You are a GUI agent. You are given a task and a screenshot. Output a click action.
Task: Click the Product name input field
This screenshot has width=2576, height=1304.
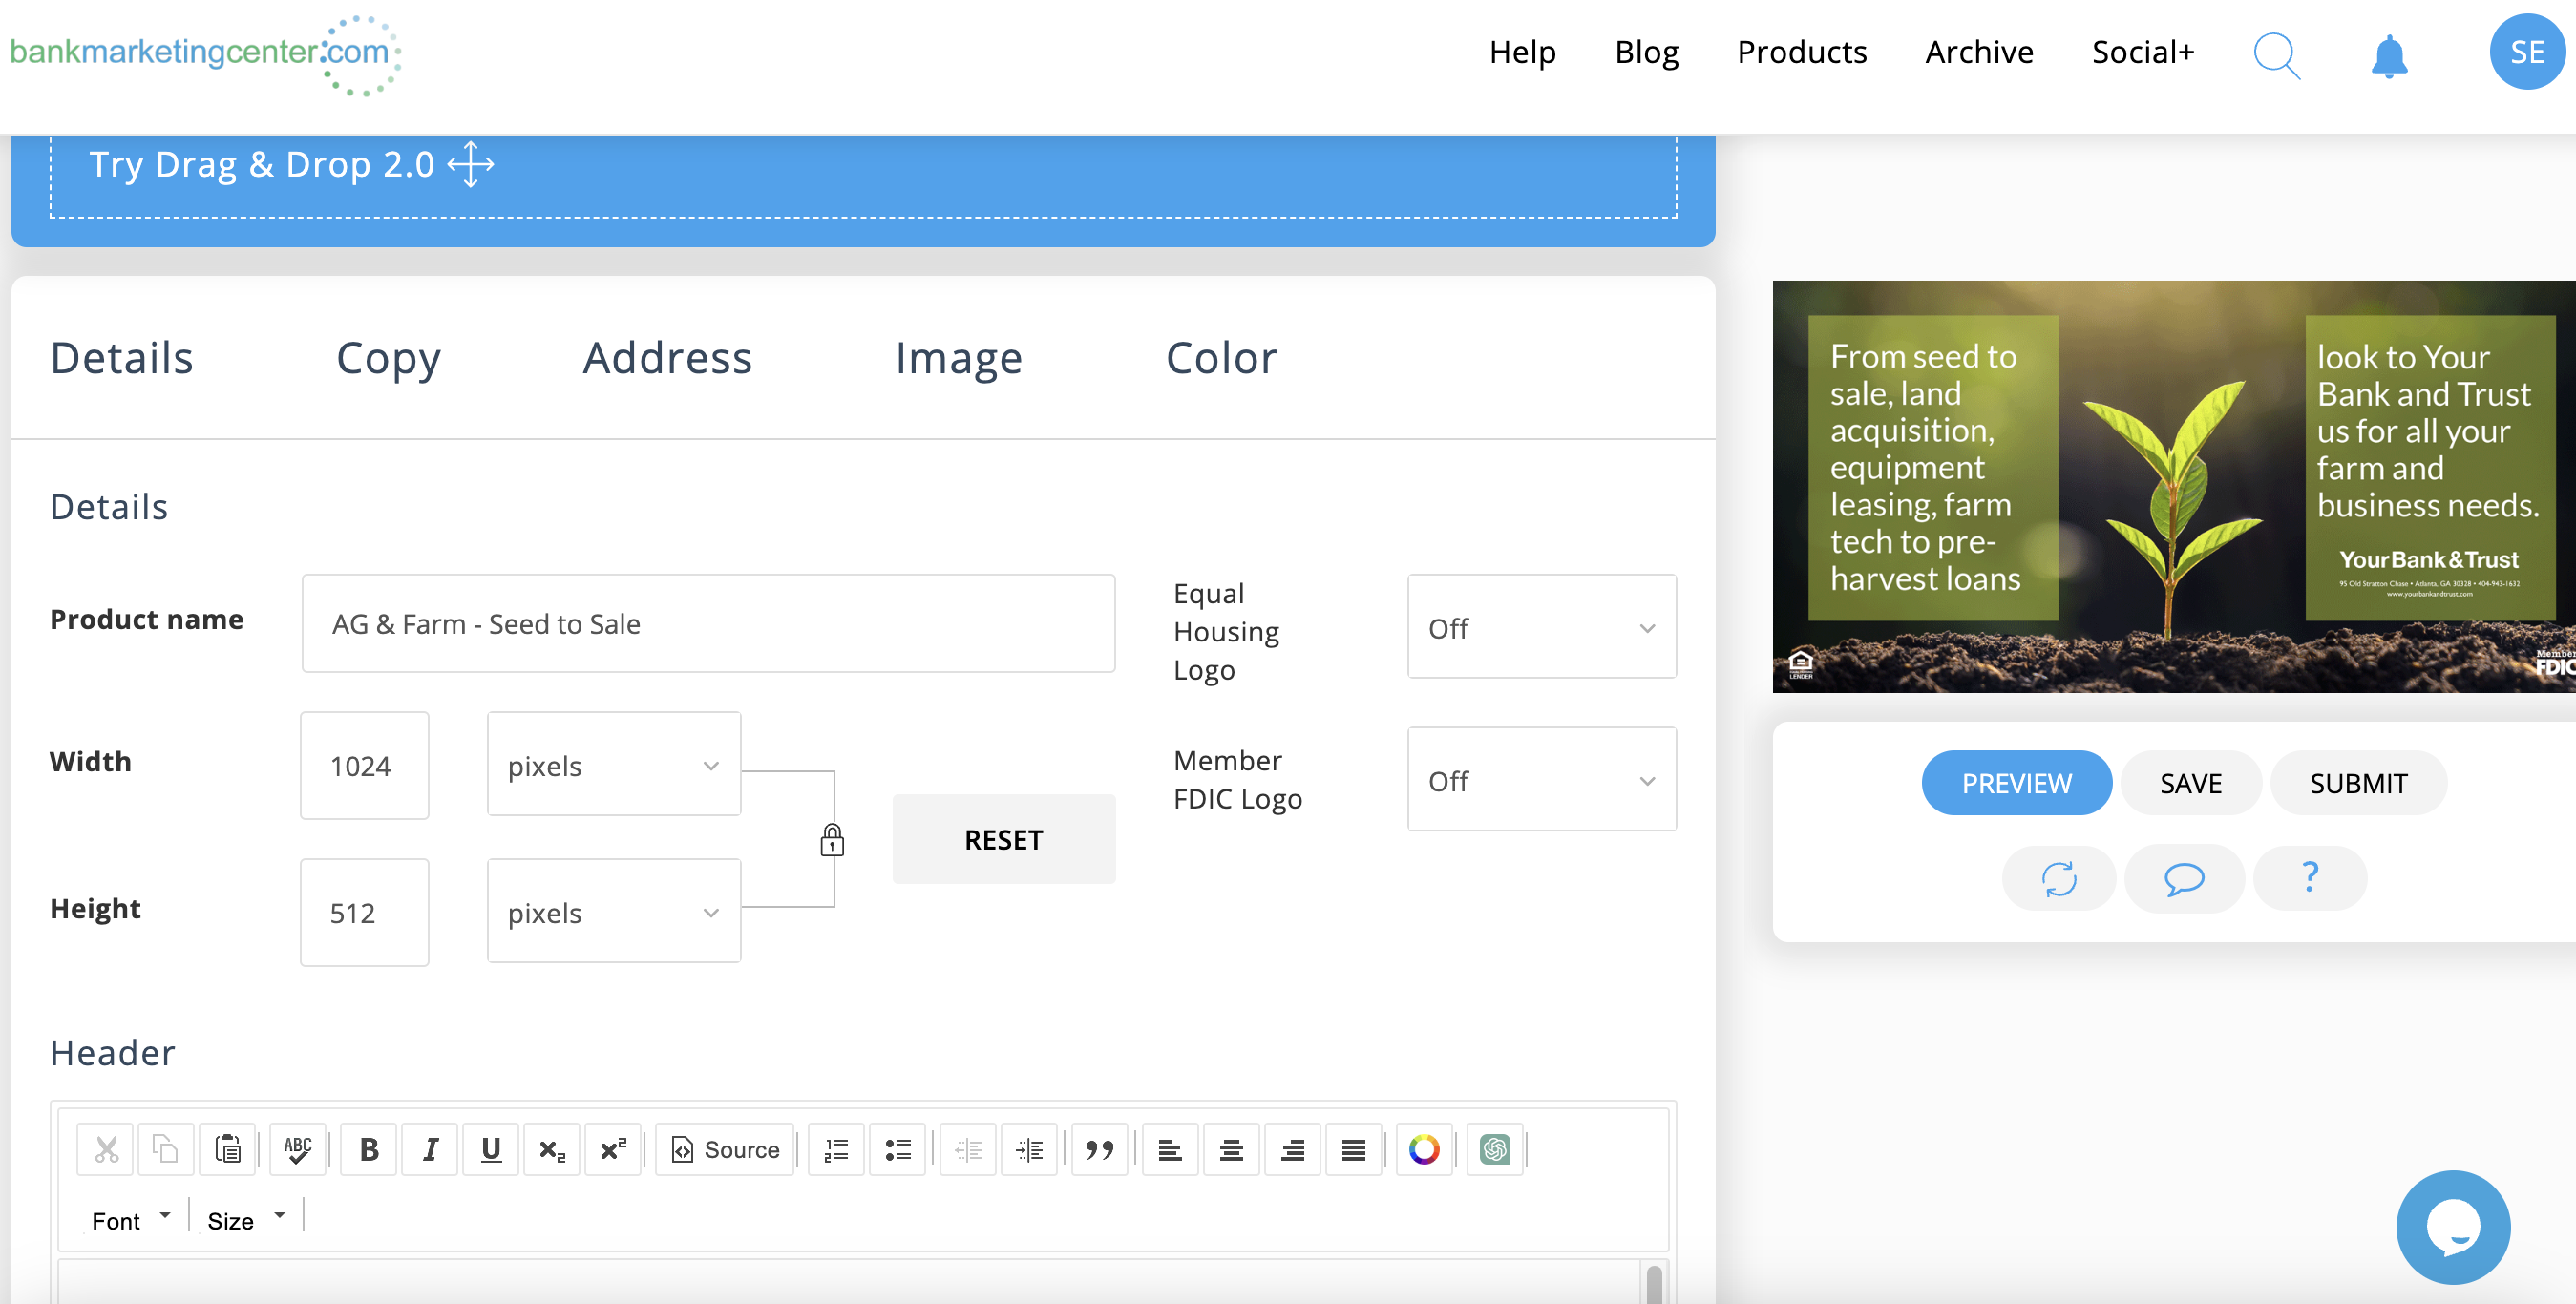[x=708, y=624]
